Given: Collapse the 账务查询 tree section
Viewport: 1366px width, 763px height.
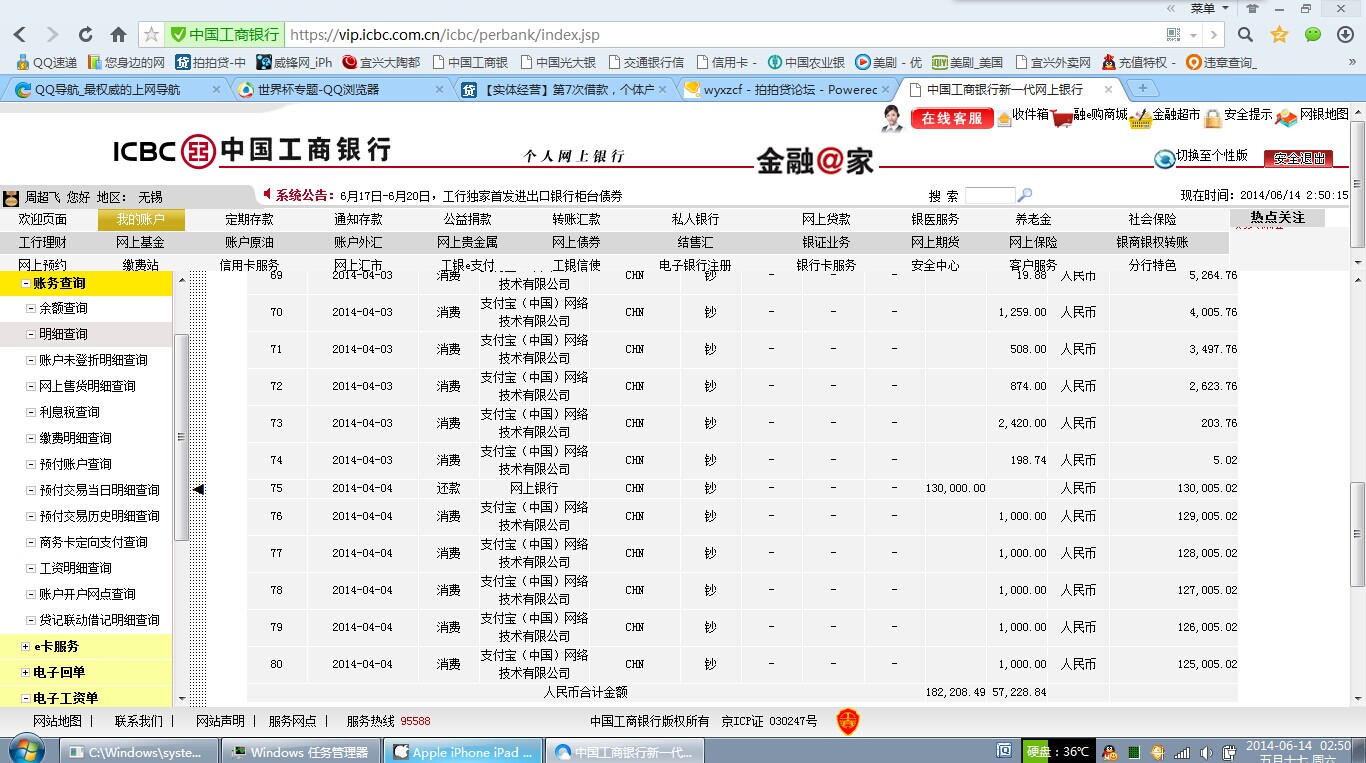Looking at the screenshot, I should [26, 284].
